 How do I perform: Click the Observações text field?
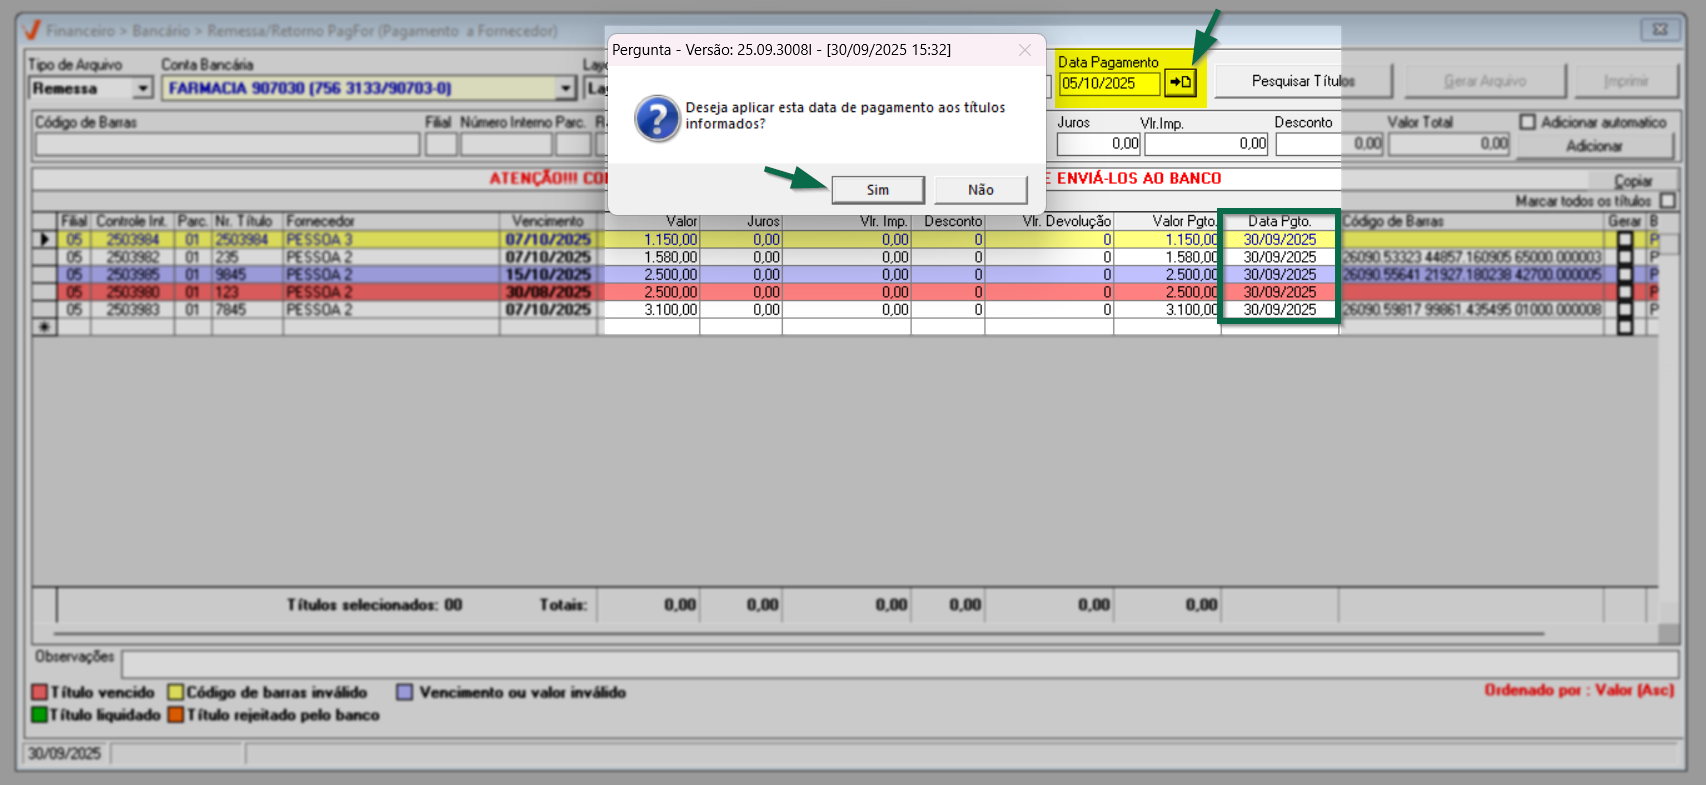pyautogui.click(x=898, y=663)
